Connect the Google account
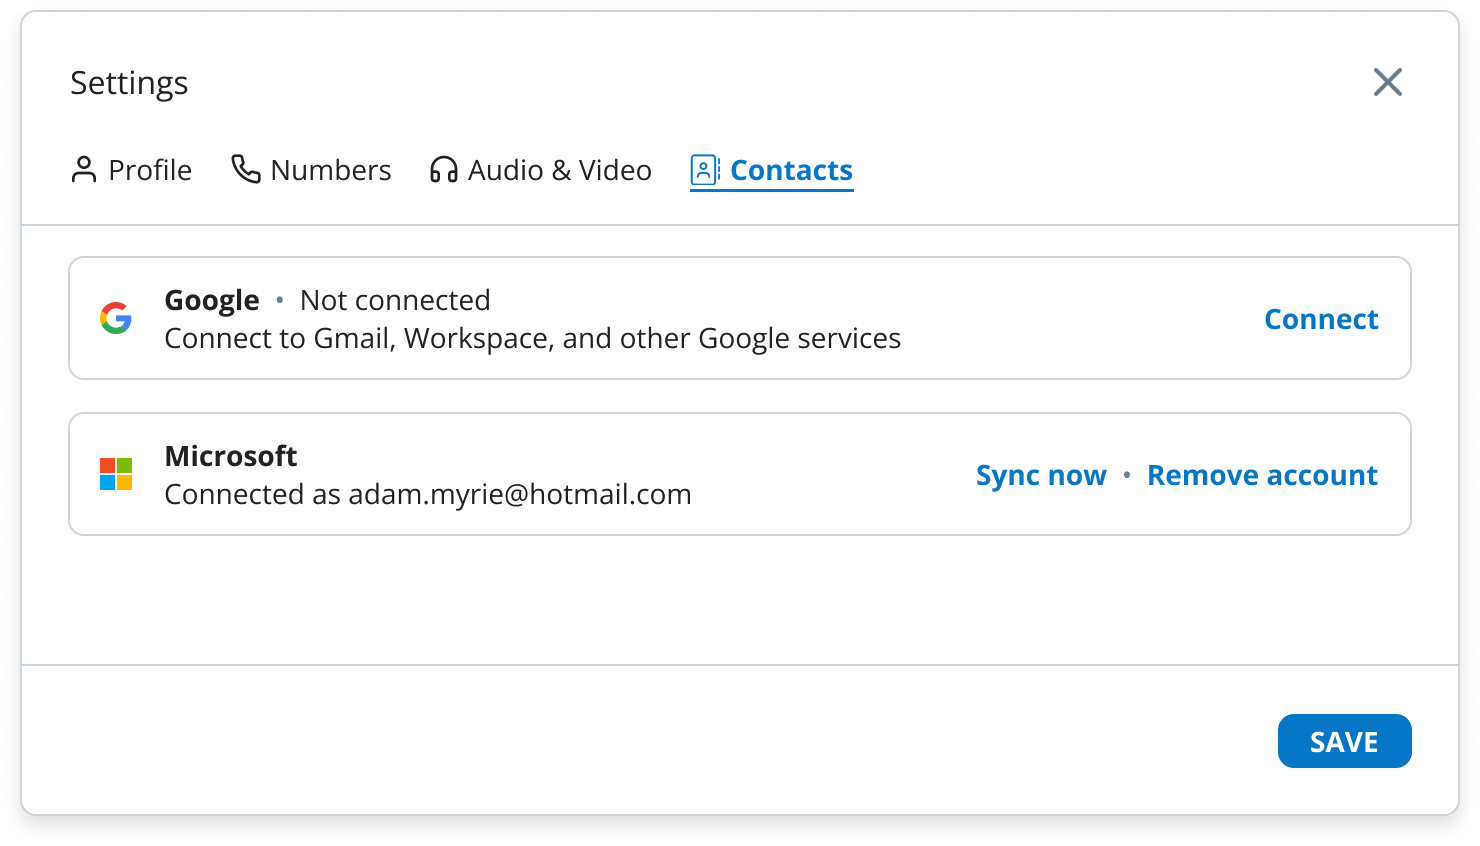 1320,319
